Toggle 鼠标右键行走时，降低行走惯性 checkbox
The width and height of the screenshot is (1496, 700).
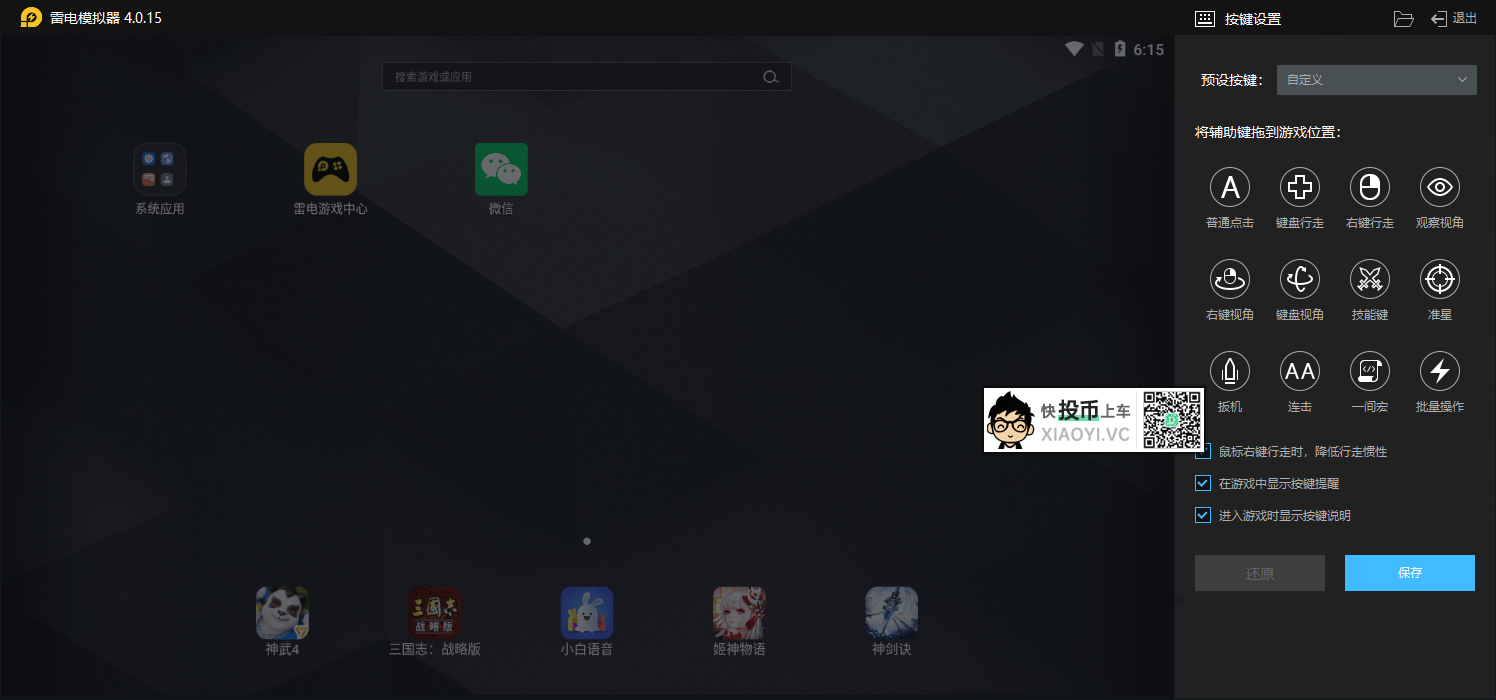(x=1203, y=451)
